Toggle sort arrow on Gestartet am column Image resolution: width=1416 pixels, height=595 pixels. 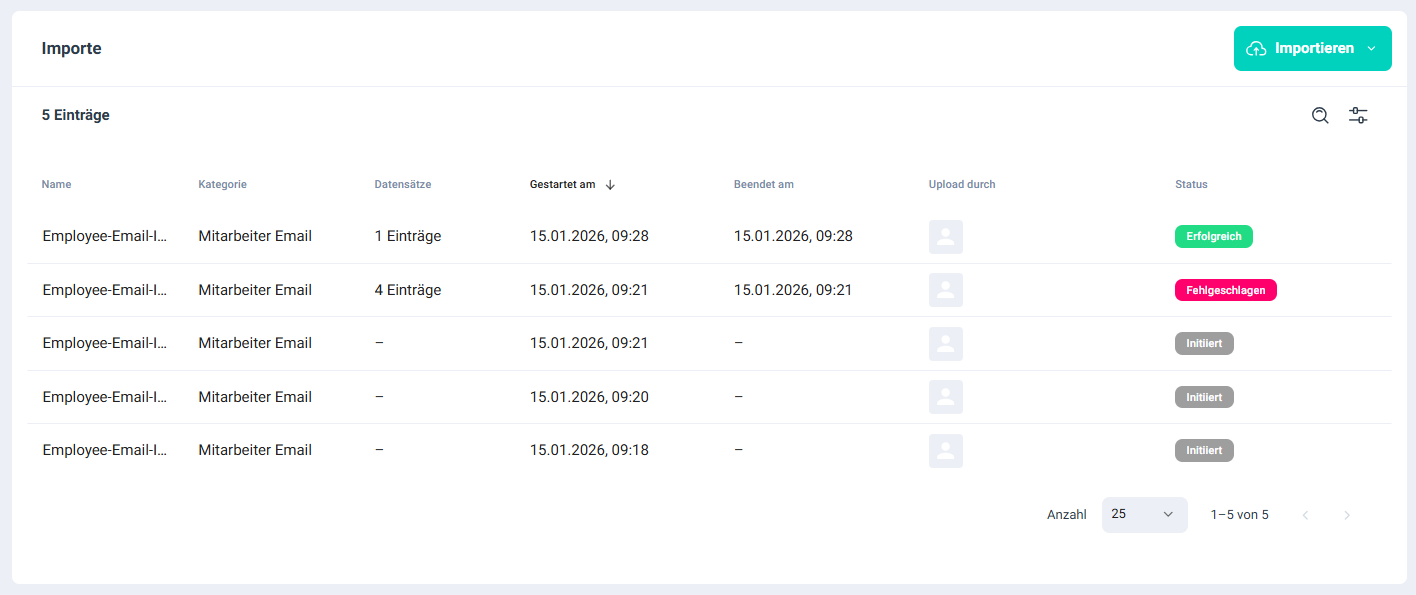610,185
